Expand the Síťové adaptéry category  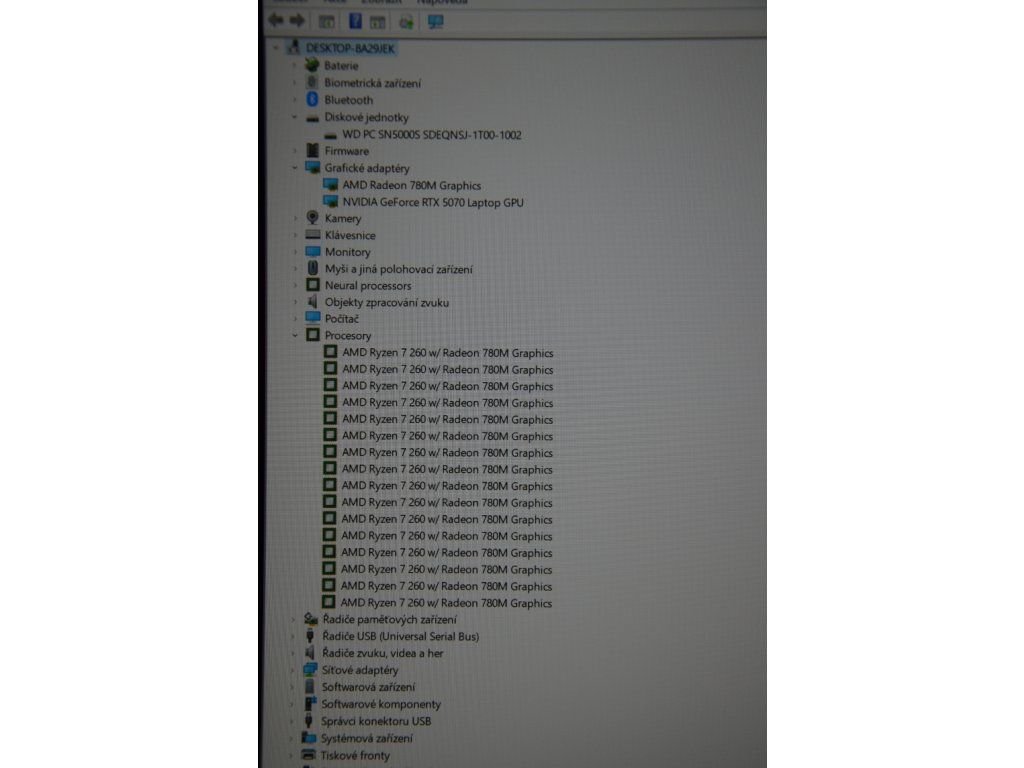pyautogui.click(x=292, y=669)
